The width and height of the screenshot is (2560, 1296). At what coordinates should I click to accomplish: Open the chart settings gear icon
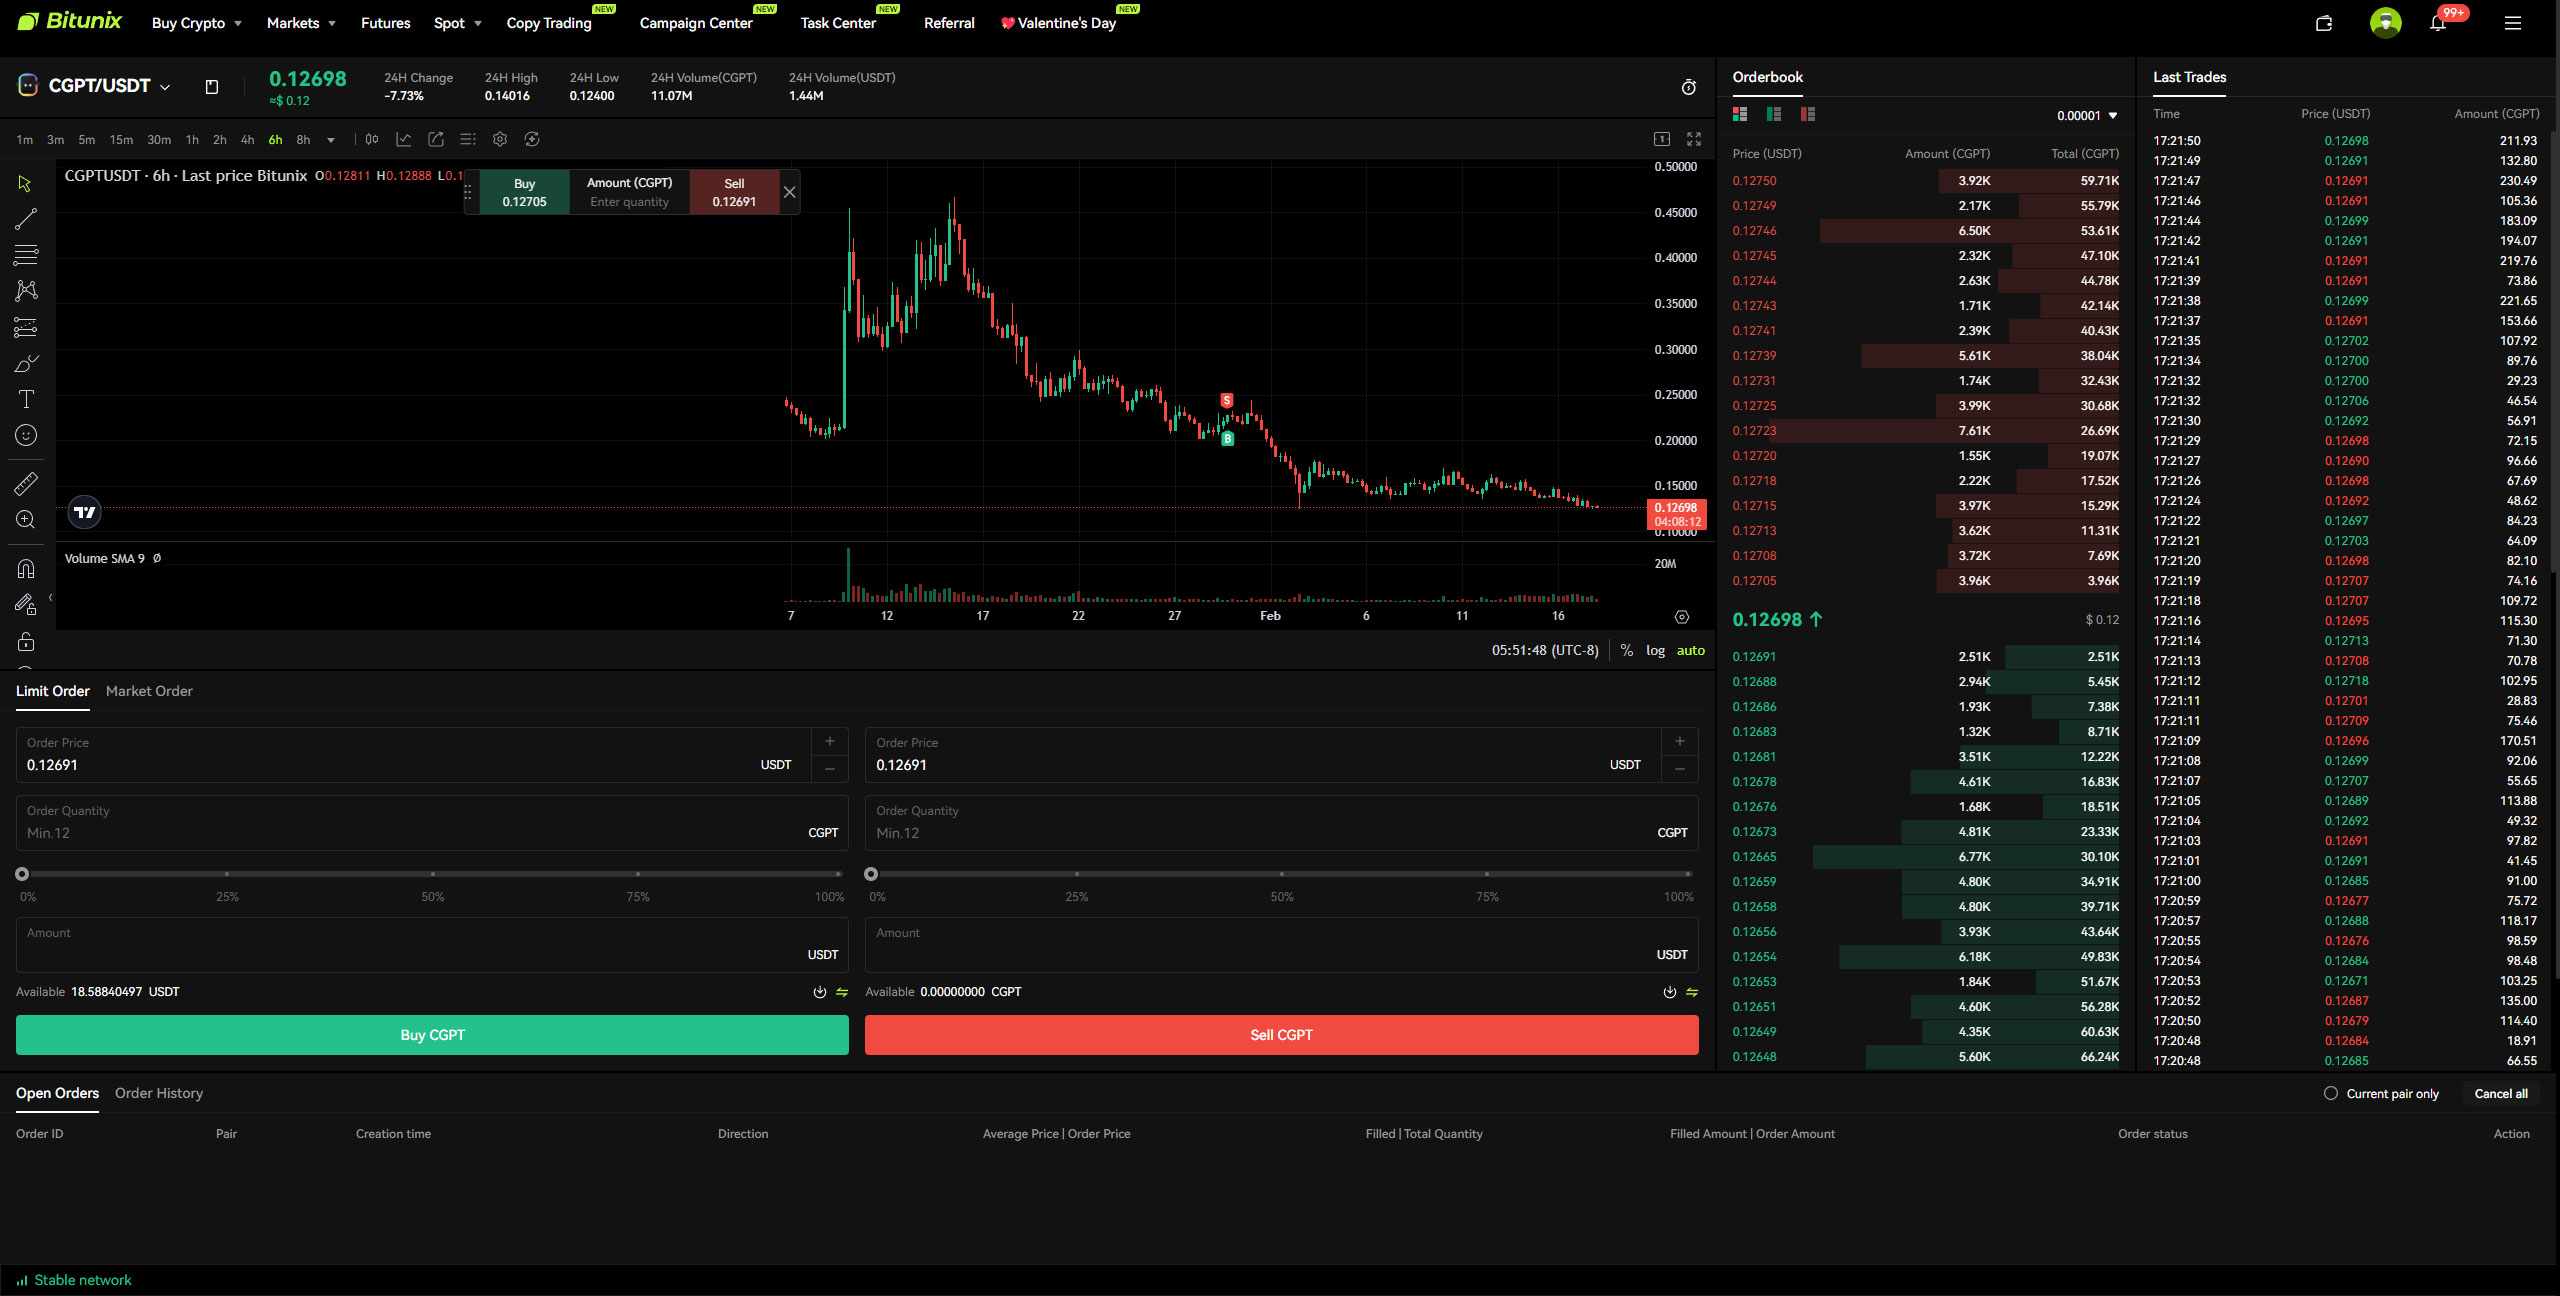pyautogui.click(x=500, y=140)
